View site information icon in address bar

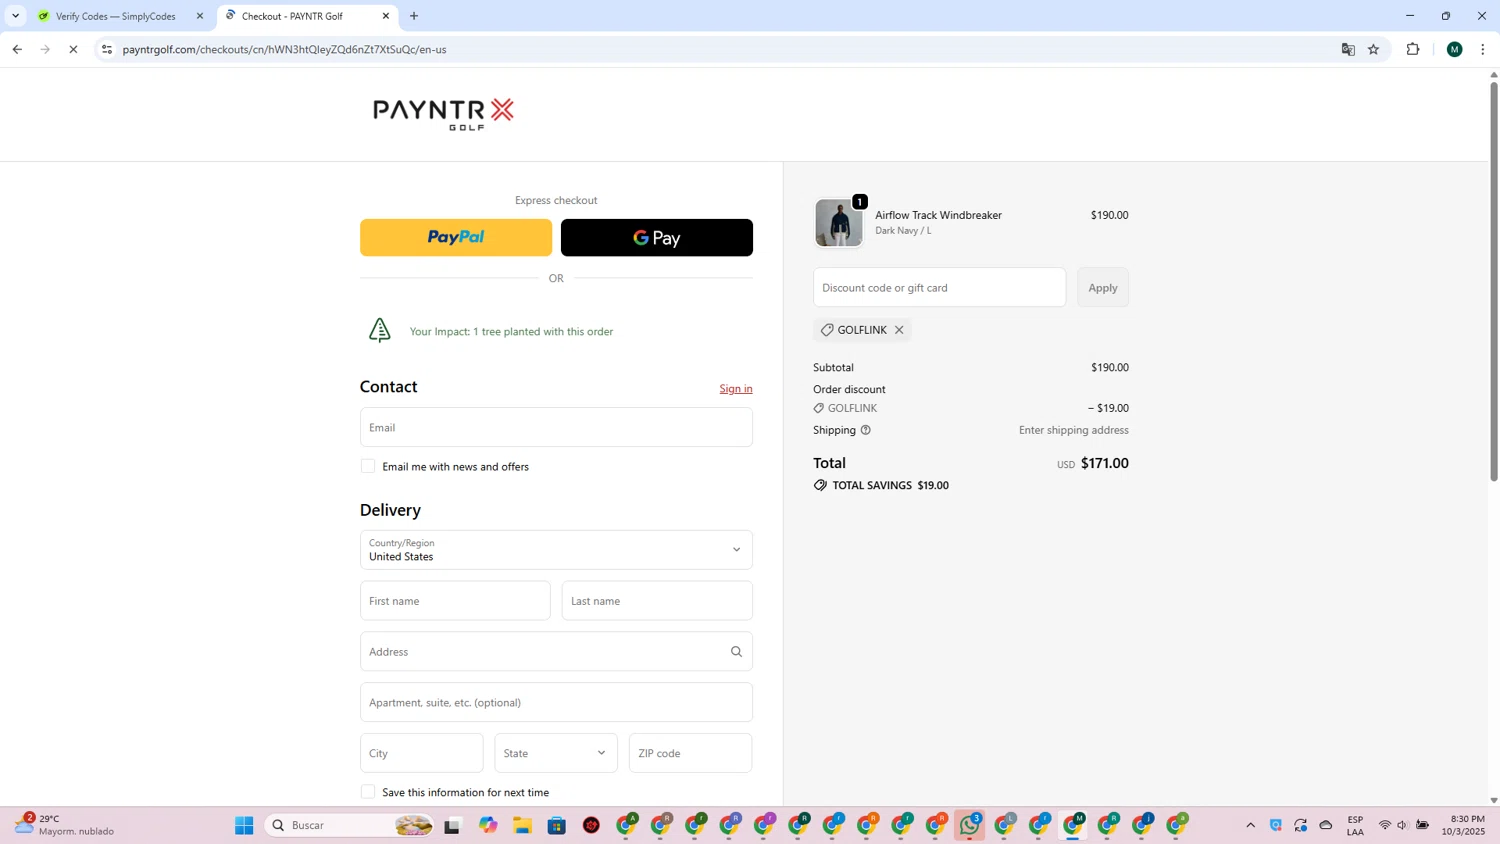pyautogui.click(x=107, y=49)
